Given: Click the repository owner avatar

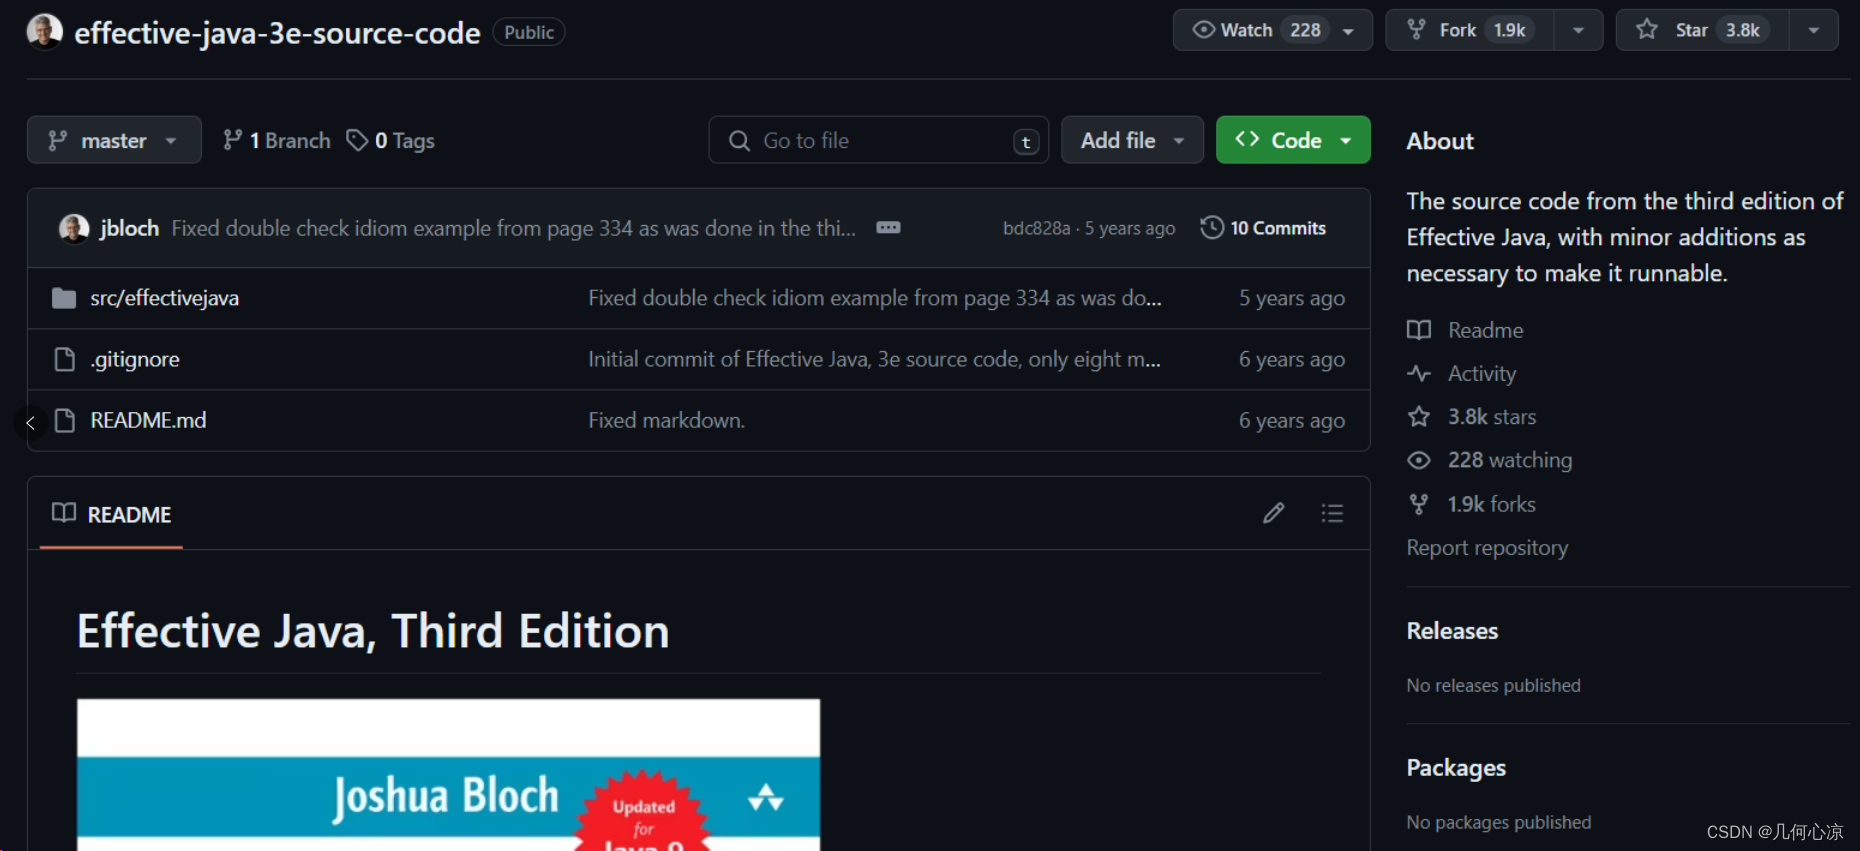Looking at the screenshot, I should point(44,31).
